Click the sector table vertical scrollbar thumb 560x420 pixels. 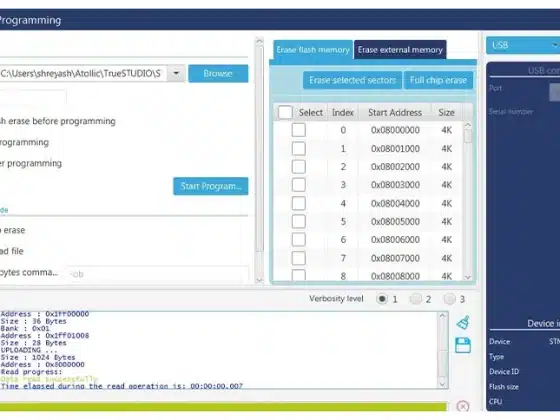coord(468,136)
